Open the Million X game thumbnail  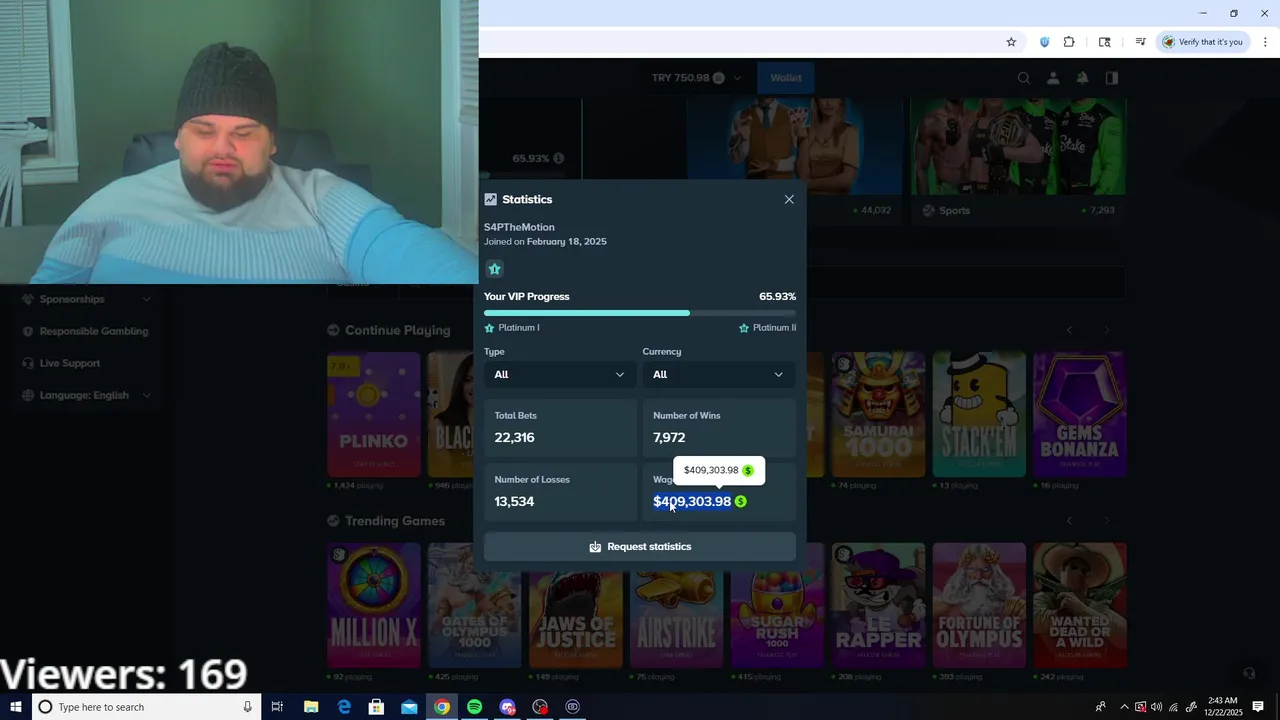[374, 605]
